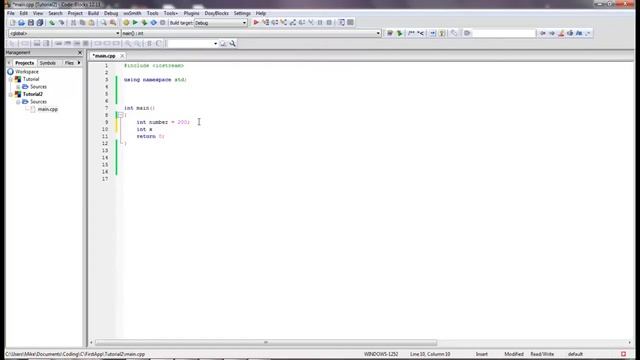This screenshot has width=640, height=360.
Task: Close the Management panel
Action: 80,53
